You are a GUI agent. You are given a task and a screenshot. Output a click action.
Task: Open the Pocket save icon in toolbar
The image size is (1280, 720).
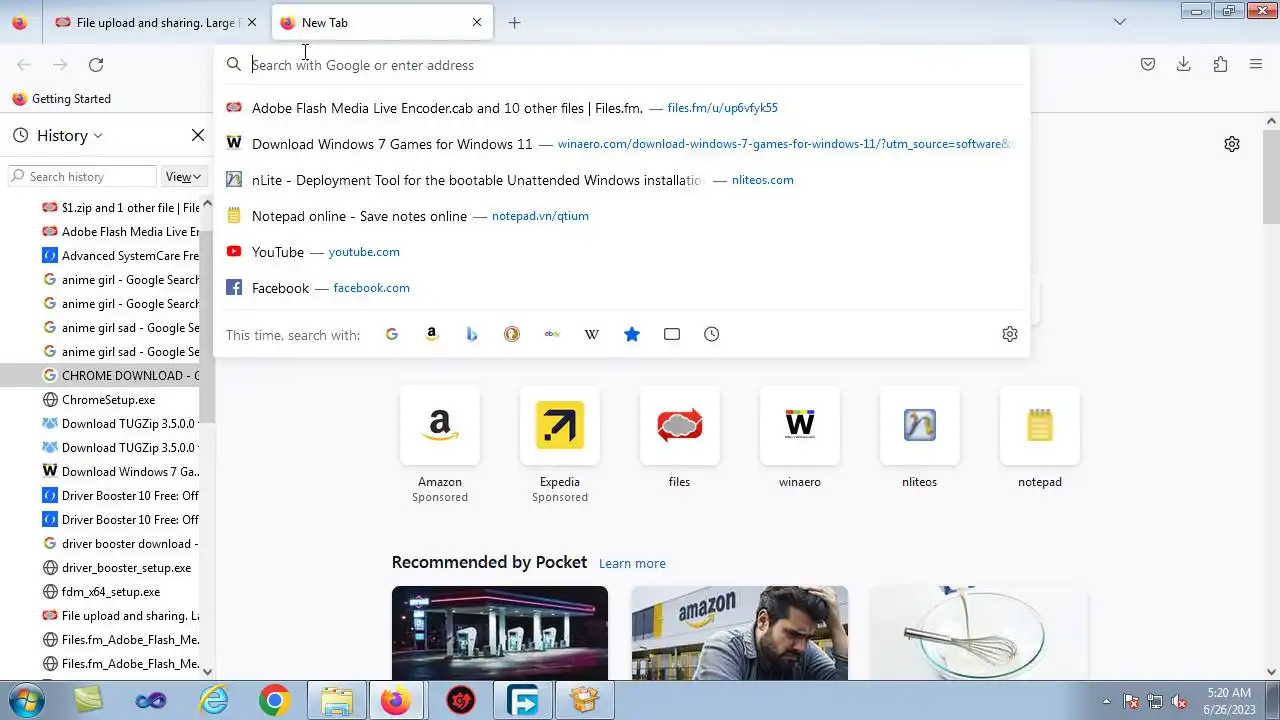pos(1148,65)
